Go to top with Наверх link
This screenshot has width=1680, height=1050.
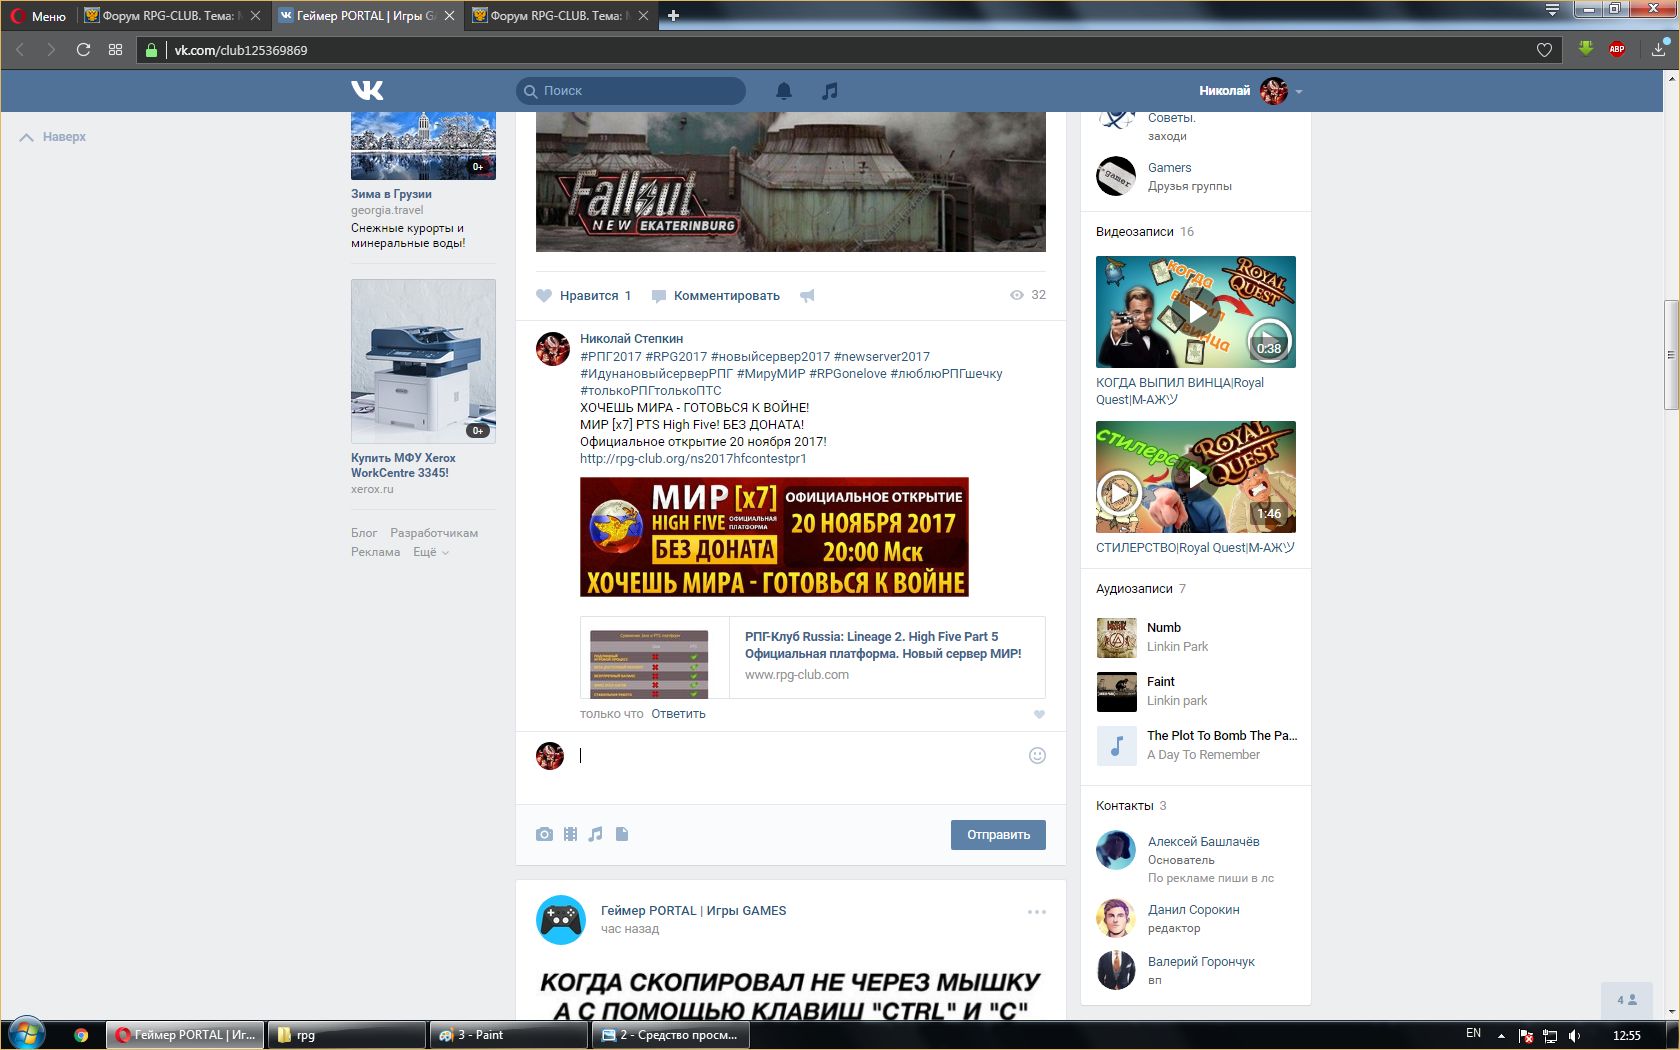tap(53, 137)
